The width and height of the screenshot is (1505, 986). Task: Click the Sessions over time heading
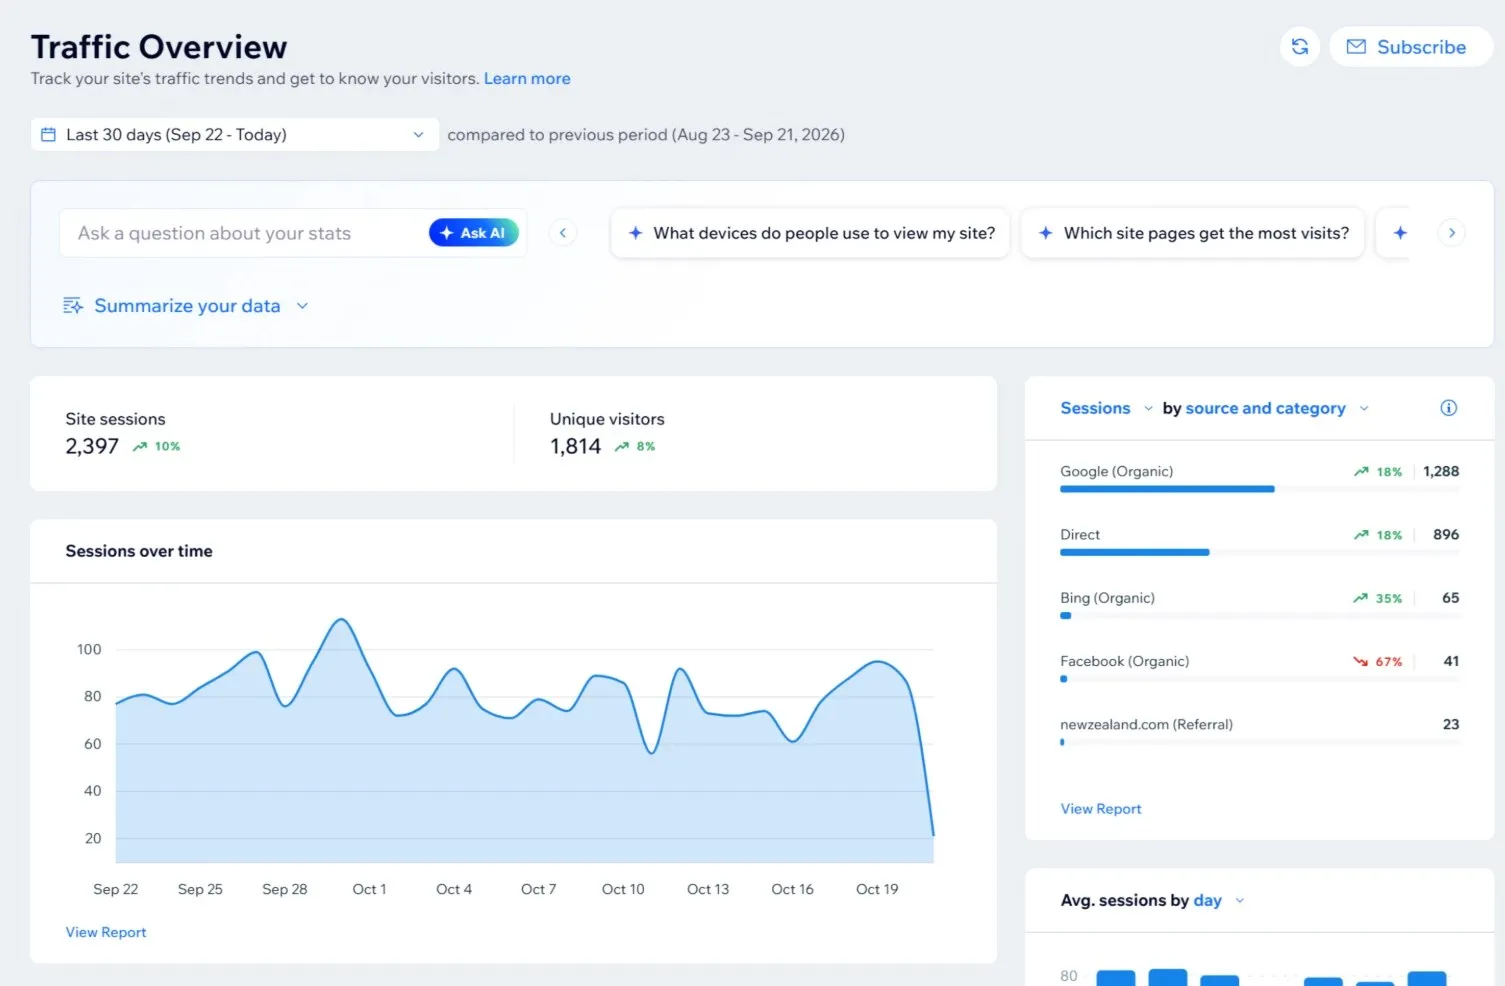(x=139, y=551)
